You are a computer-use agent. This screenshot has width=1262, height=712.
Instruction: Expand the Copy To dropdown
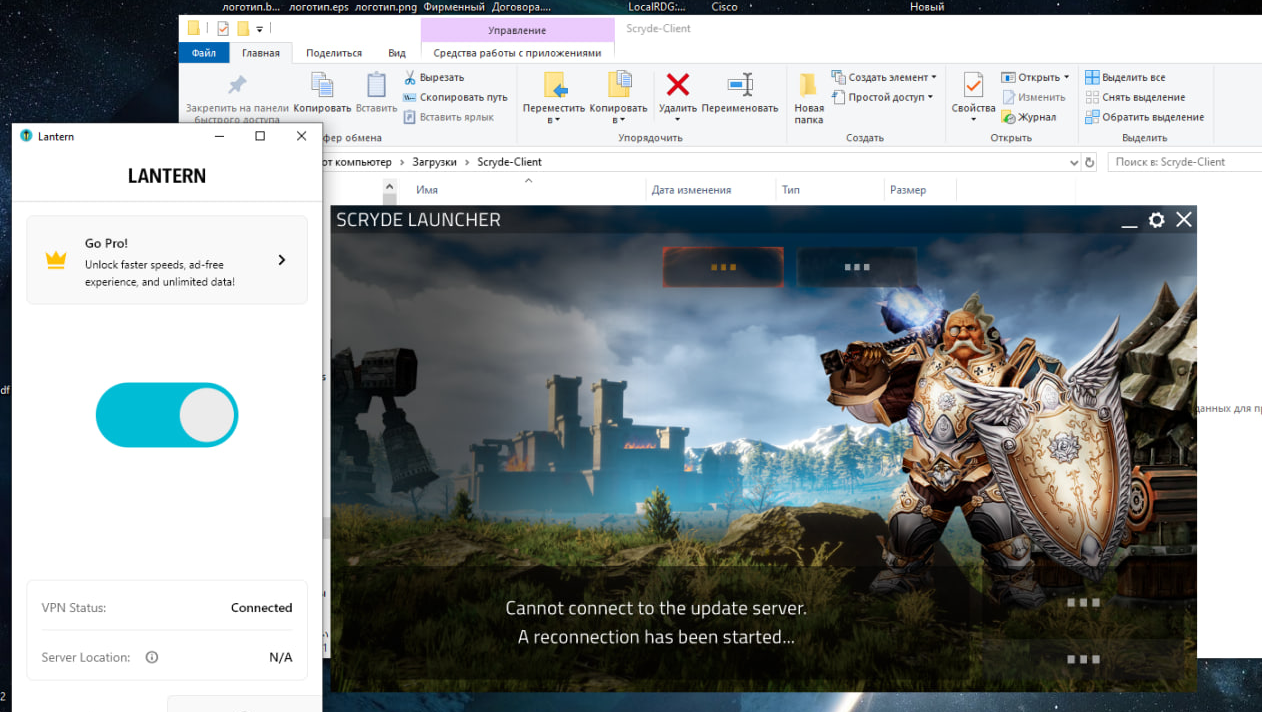[x=618, y=120]
